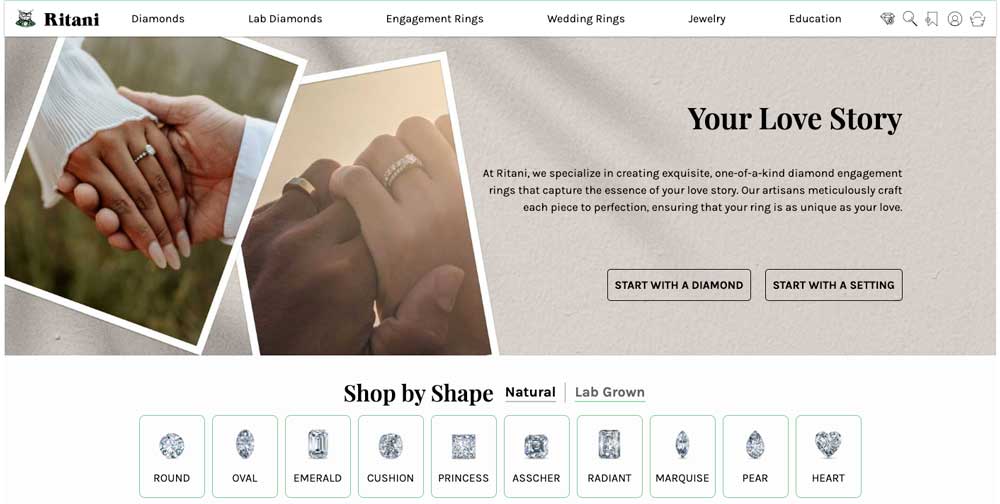Open the Education menu
This screenshot has width=1000, height=504.
(814, 19)
